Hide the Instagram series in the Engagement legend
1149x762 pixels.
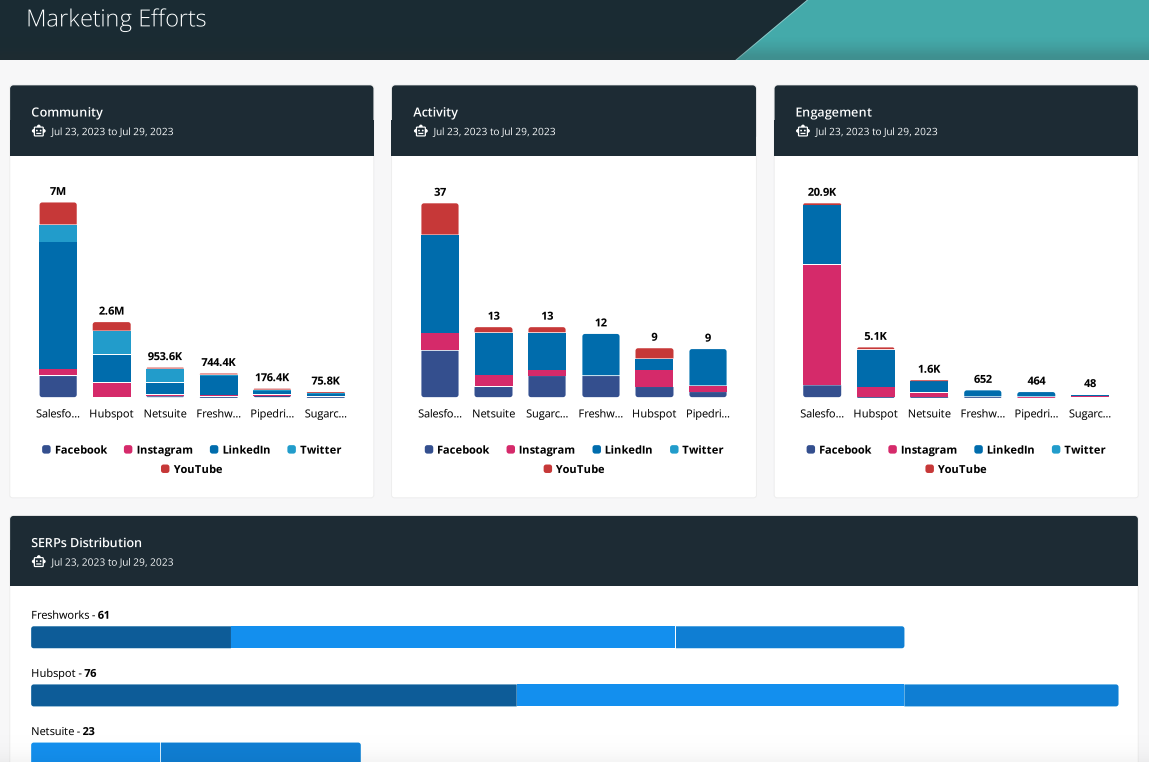[921, 449]
